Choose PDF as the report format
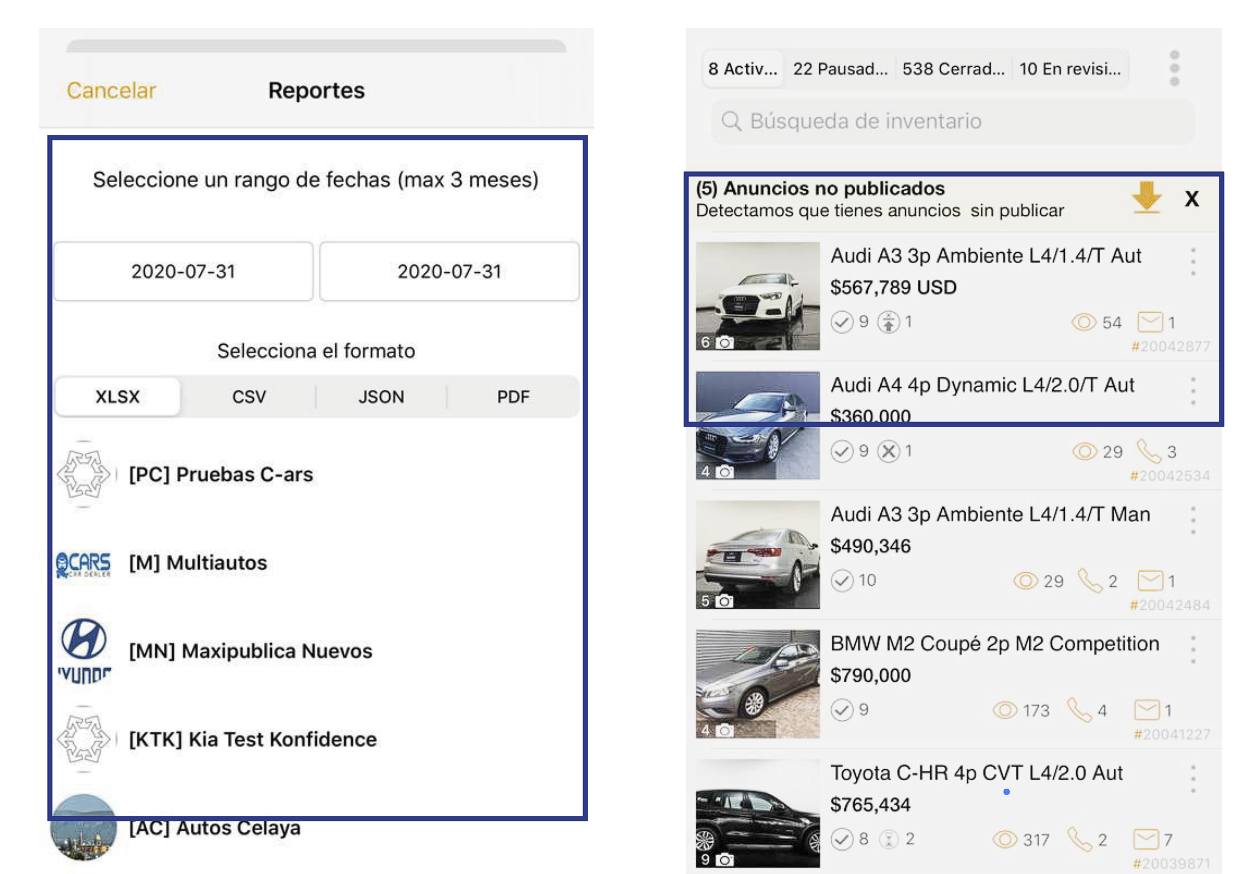This screenshot has width=1239, height=874. (513, 396)
